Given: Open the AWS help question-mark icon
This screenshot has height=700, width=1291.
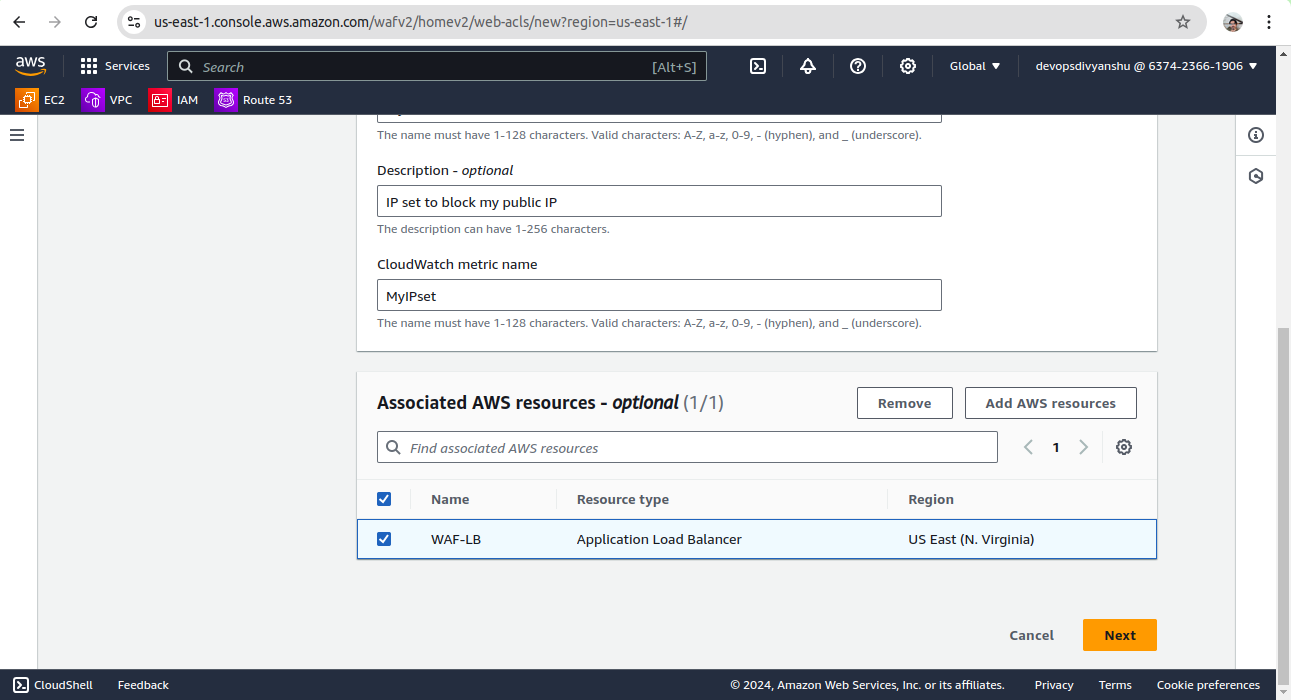Looking at the screenshot, I should coord(858,66).
